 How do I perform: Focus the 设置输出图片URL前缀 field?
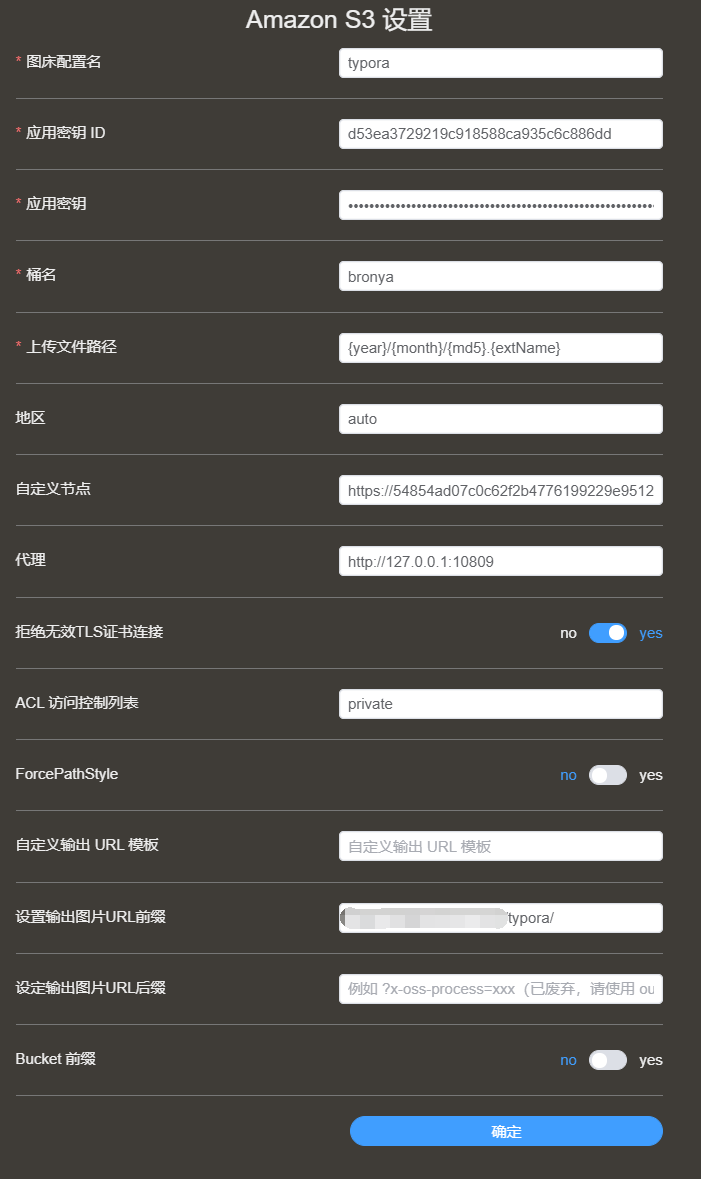point(501,918)
